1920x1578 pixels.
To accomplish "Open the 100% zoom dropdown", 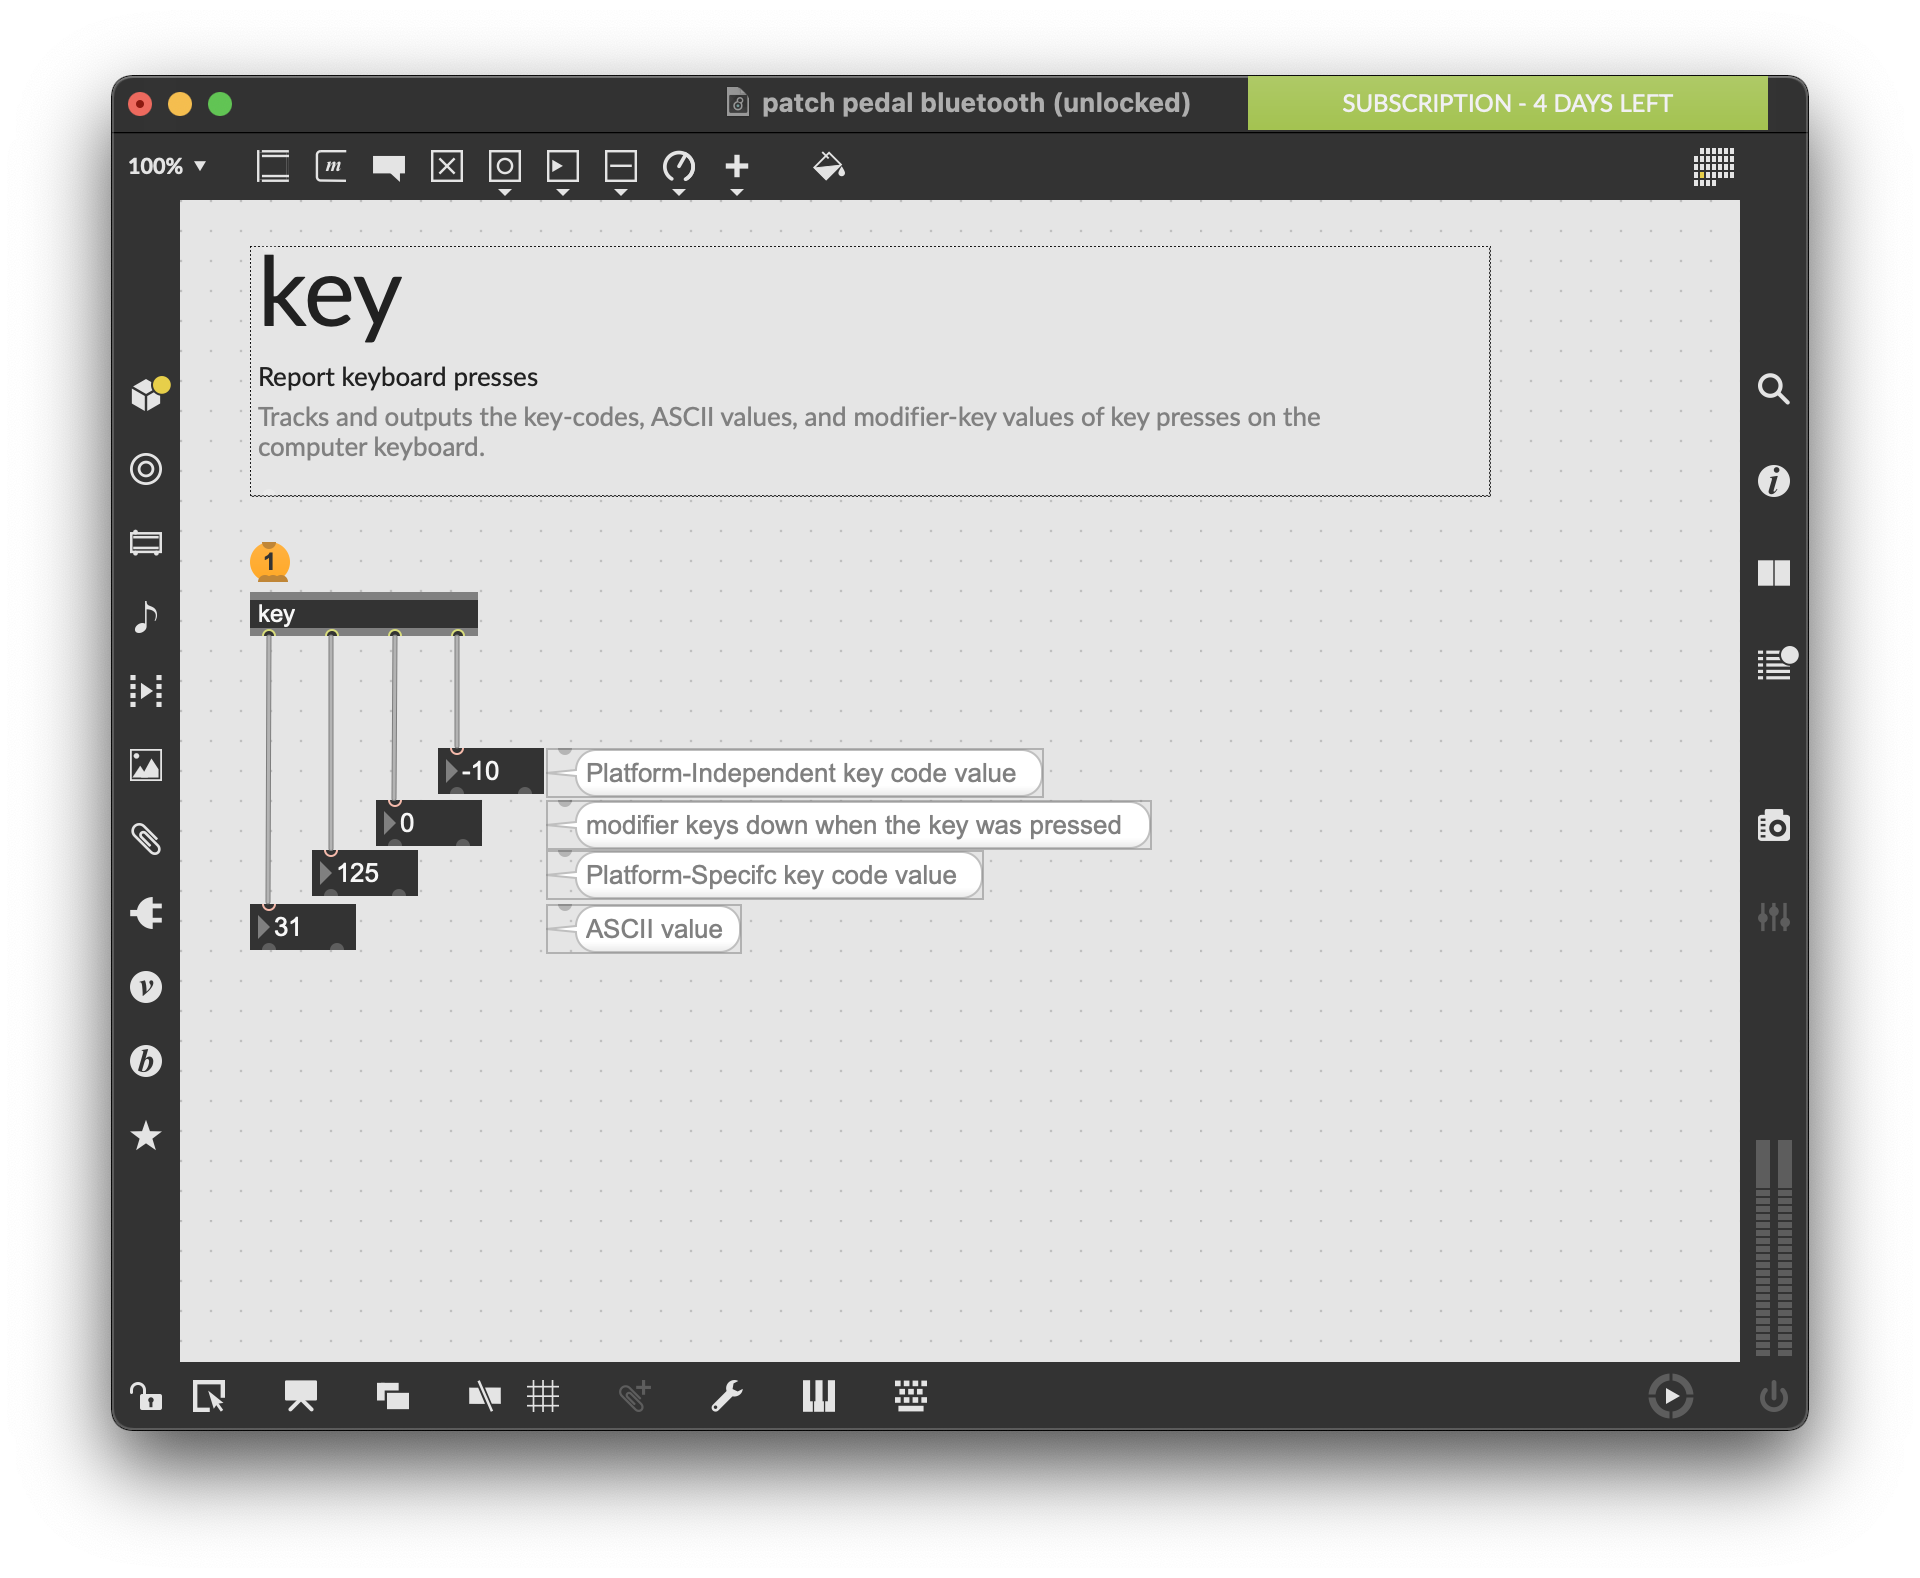I will coord(167,166).
